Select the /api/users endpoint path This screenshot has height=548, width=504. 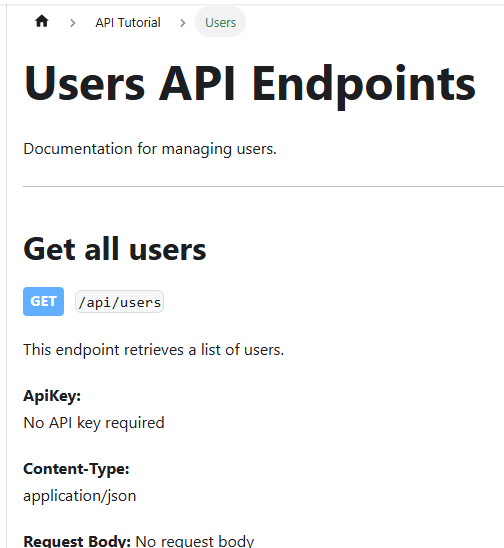[x=120, y=302]
